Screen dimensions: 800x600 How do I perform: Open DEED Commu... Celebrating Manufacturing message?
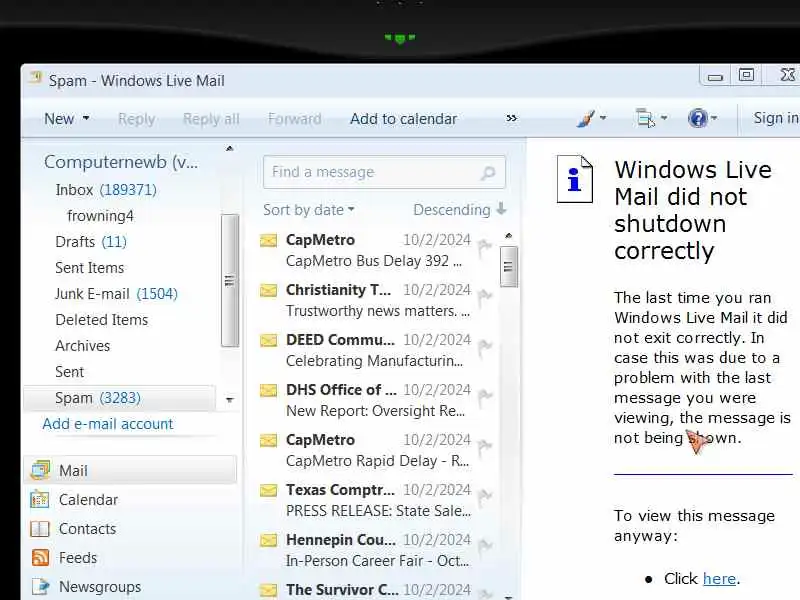pos(378,351)
